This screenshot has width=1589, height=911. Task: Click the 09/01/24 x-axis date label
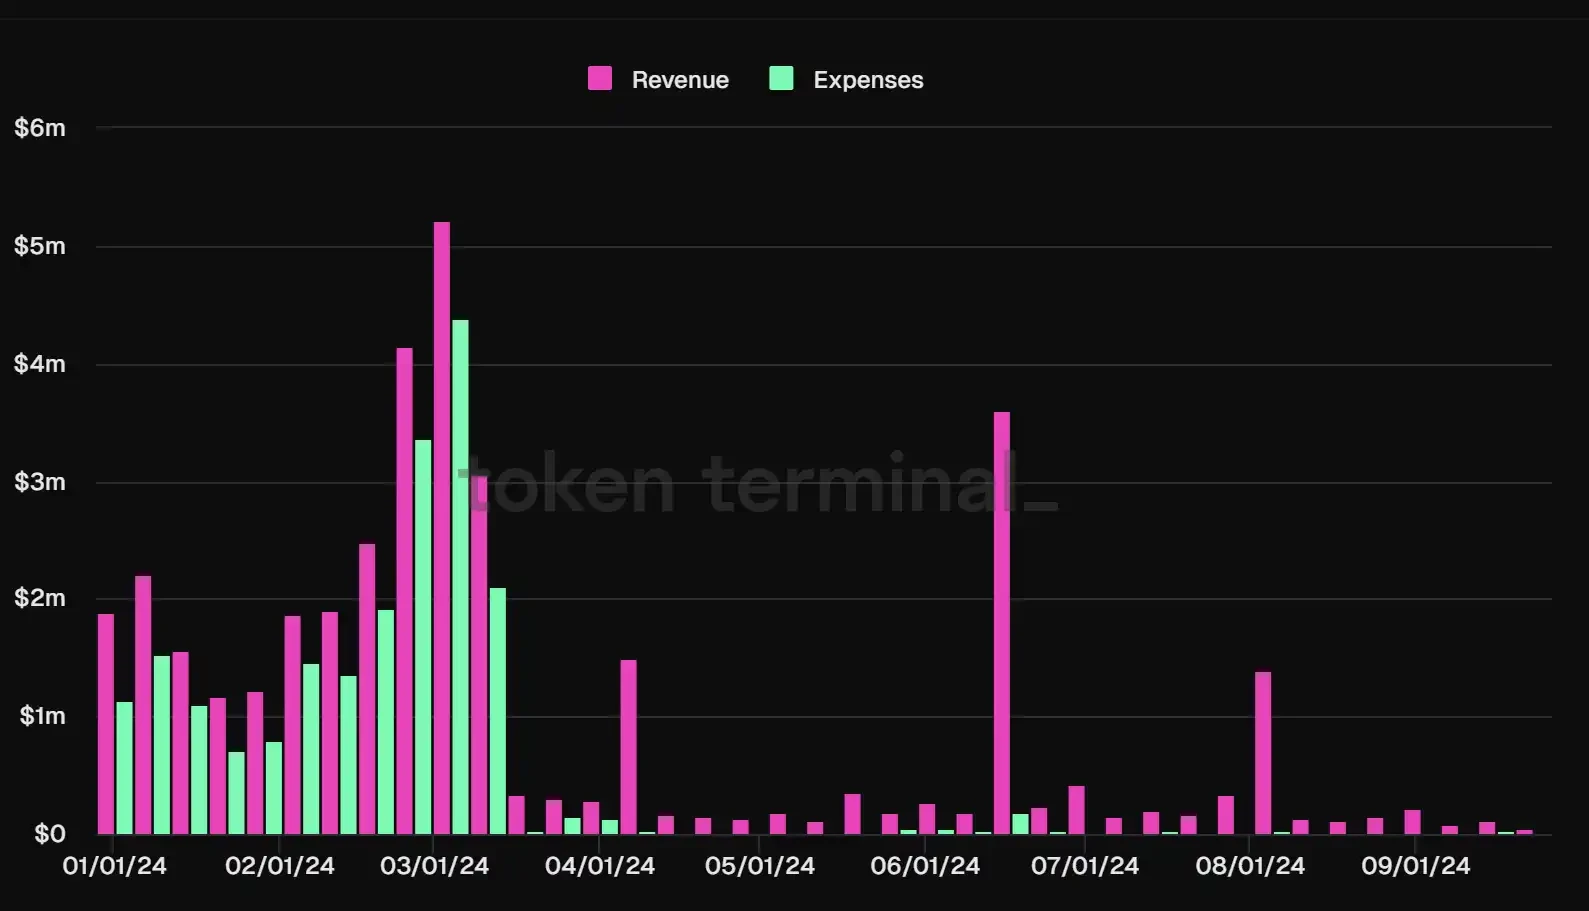[x=1416, y=866]
